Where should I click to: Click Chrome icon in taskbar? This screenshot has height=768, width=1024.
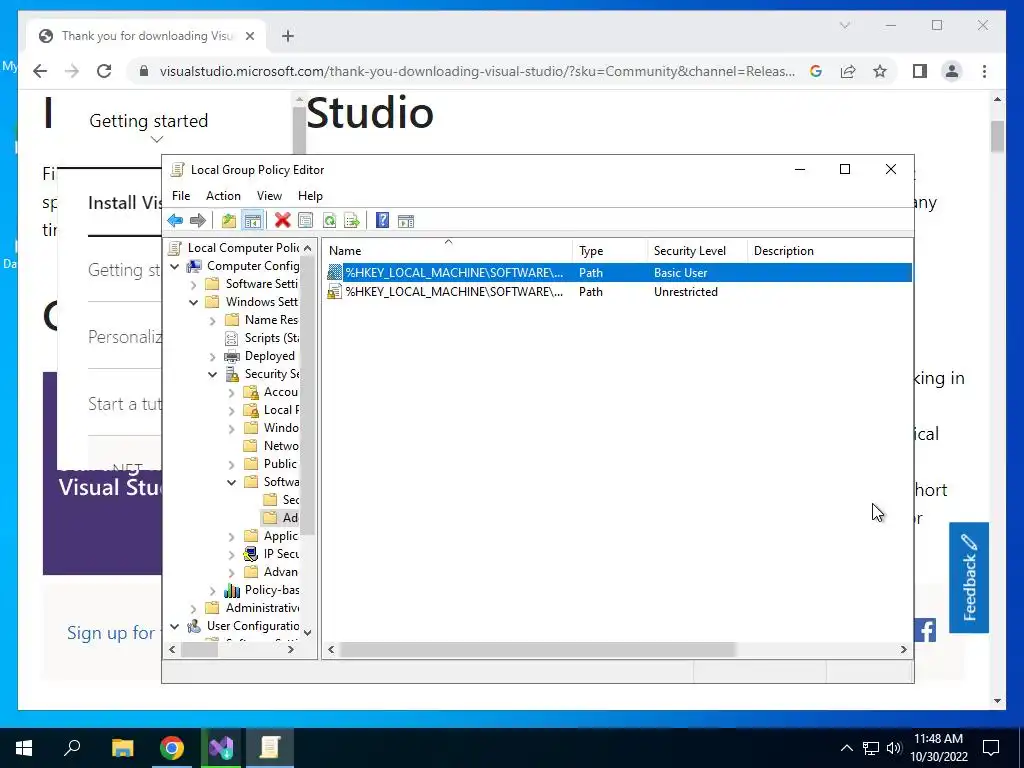172,748
